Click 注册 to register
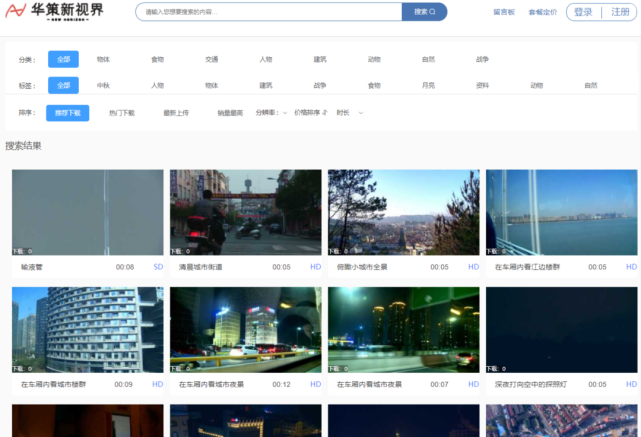Viewport: 641px width, 437px height. [x=620, y=12]
